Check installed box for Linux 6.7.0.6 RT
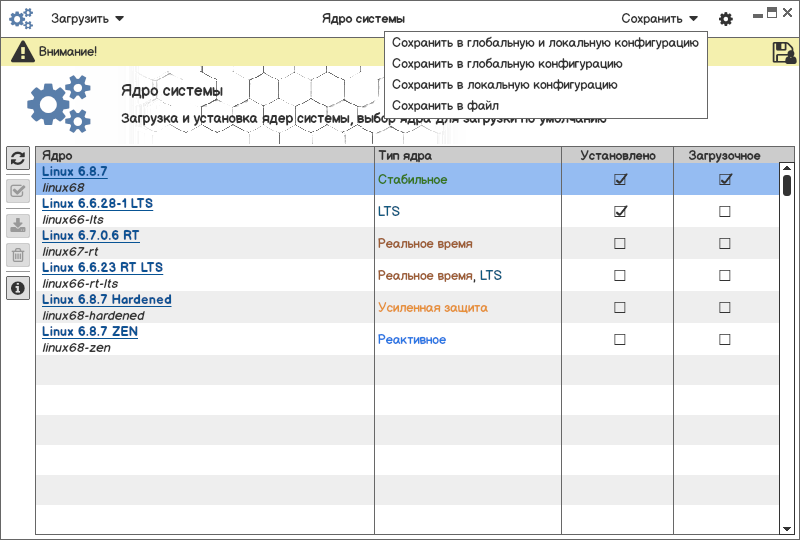Screen dimensions: 800x540 click(620, 243)
